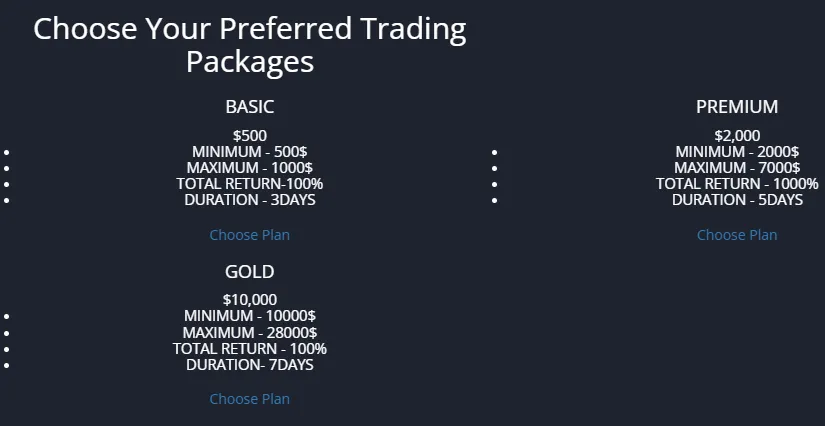Click the TOTAL RETURN - 1000% item

coord(737,184)
